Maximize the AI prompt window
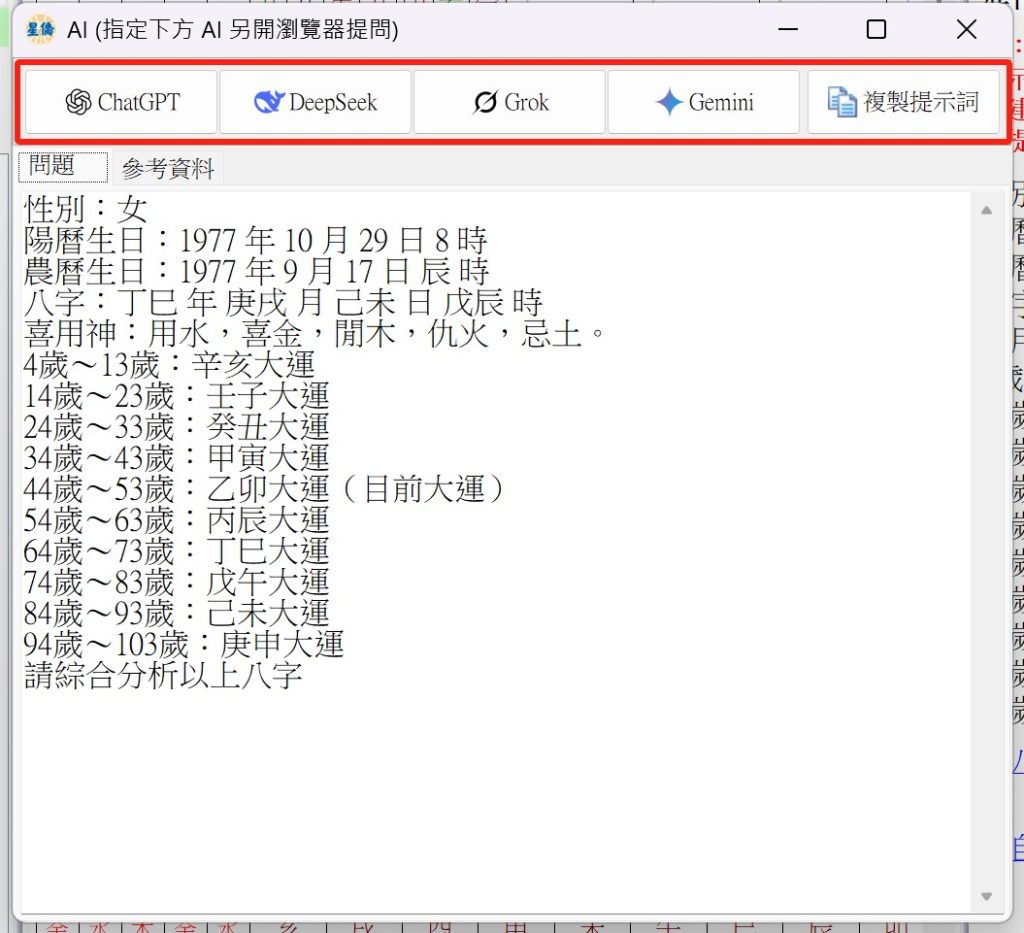This screenshot has height=933, width=1024. [x=876, y=30]
